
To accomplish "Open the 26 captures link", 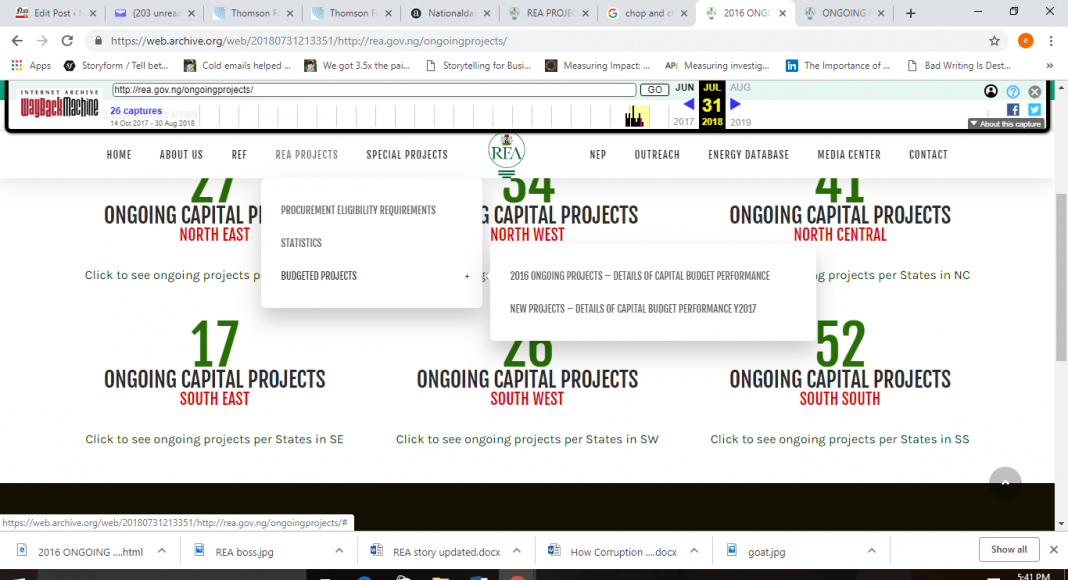I will [x=136, y=111].
